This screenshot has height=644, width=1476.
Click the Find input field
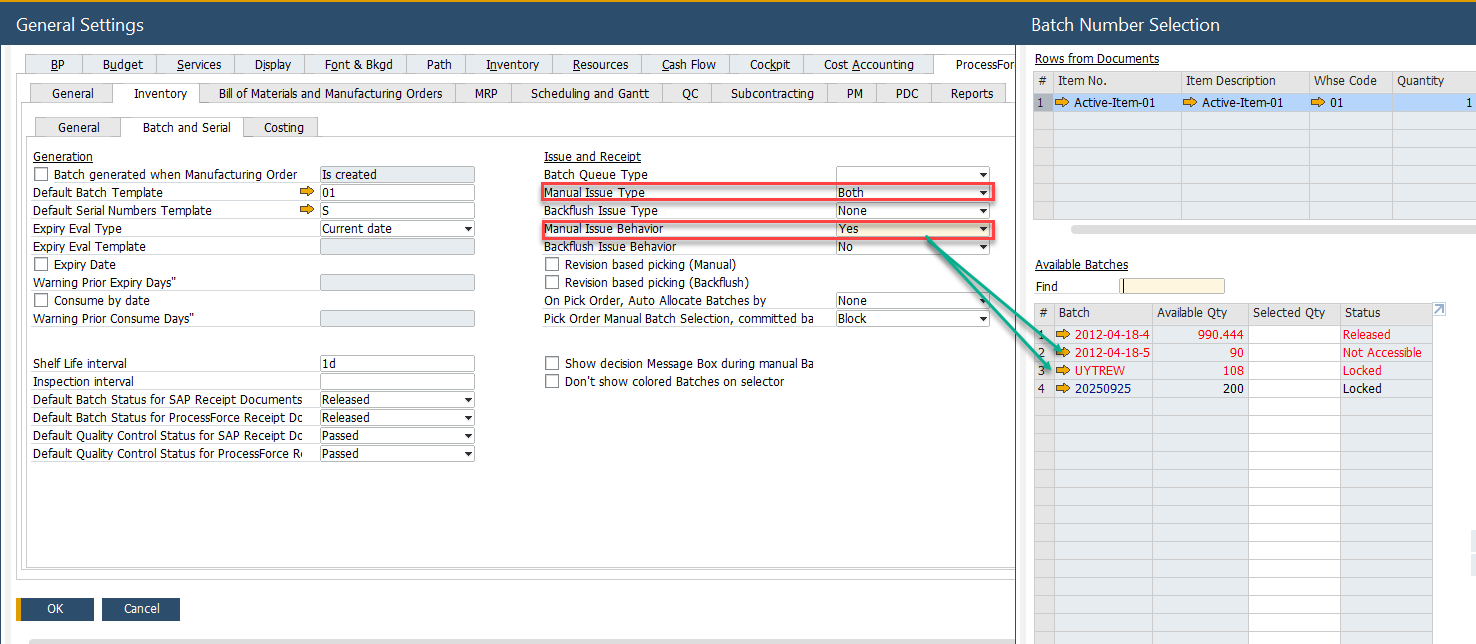(x=1172, y=286)
